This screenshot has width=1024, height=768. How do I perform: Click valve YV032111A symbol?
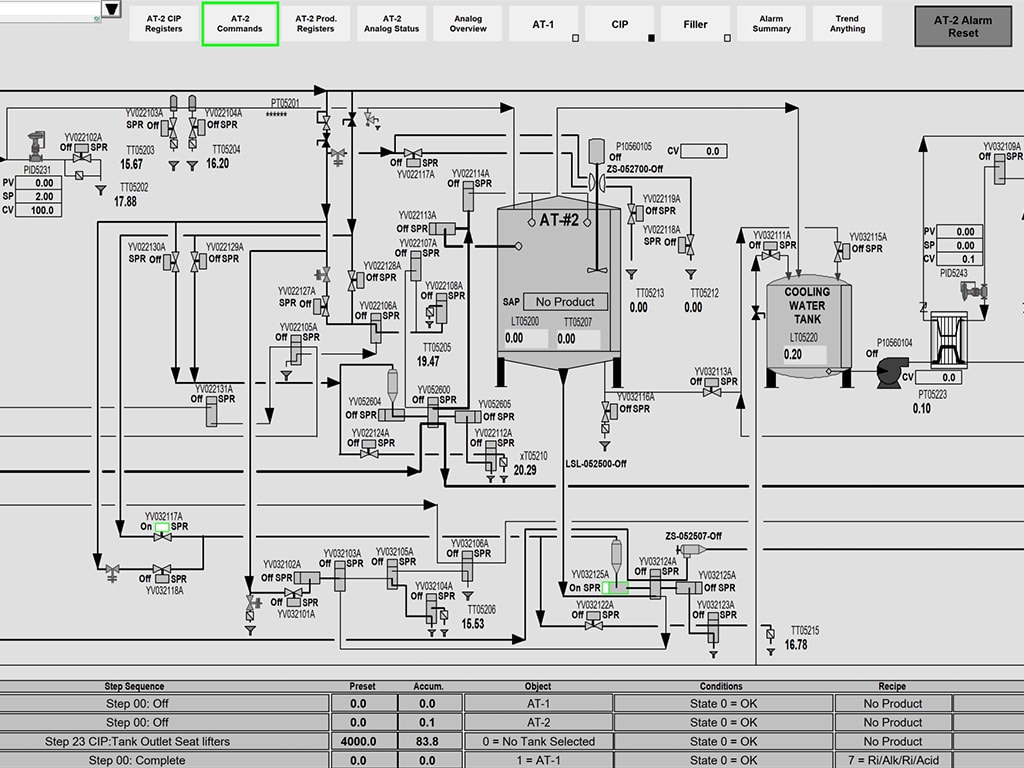pos(771,250)
